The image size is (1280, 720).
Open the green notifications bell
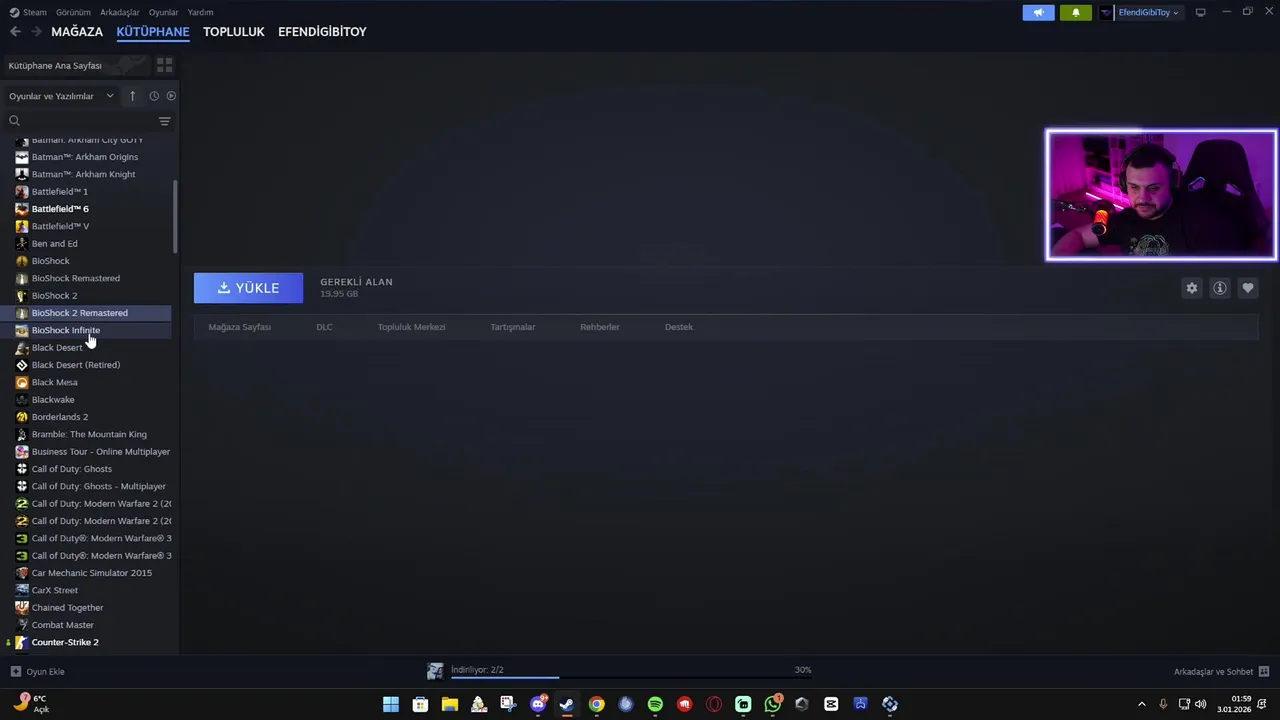coord(1076,13)
